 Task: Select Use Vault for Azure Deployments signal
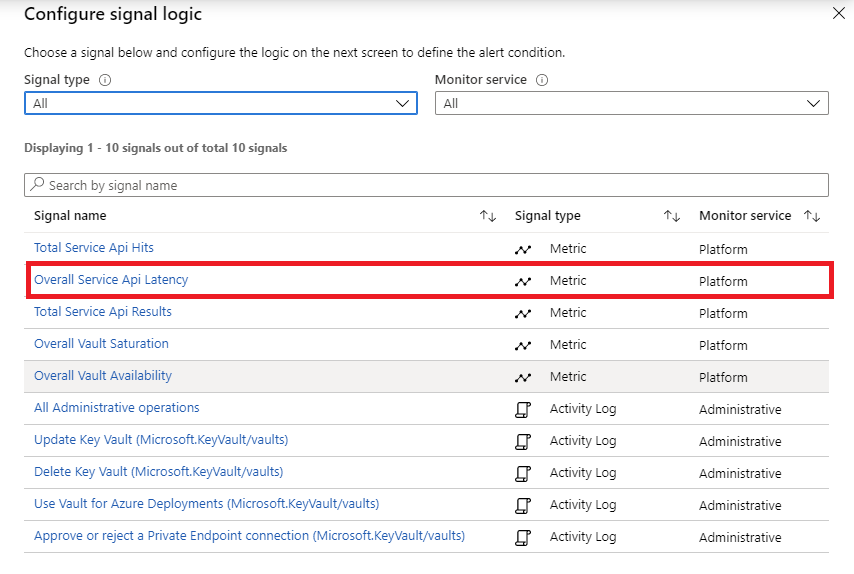[206, 504]
